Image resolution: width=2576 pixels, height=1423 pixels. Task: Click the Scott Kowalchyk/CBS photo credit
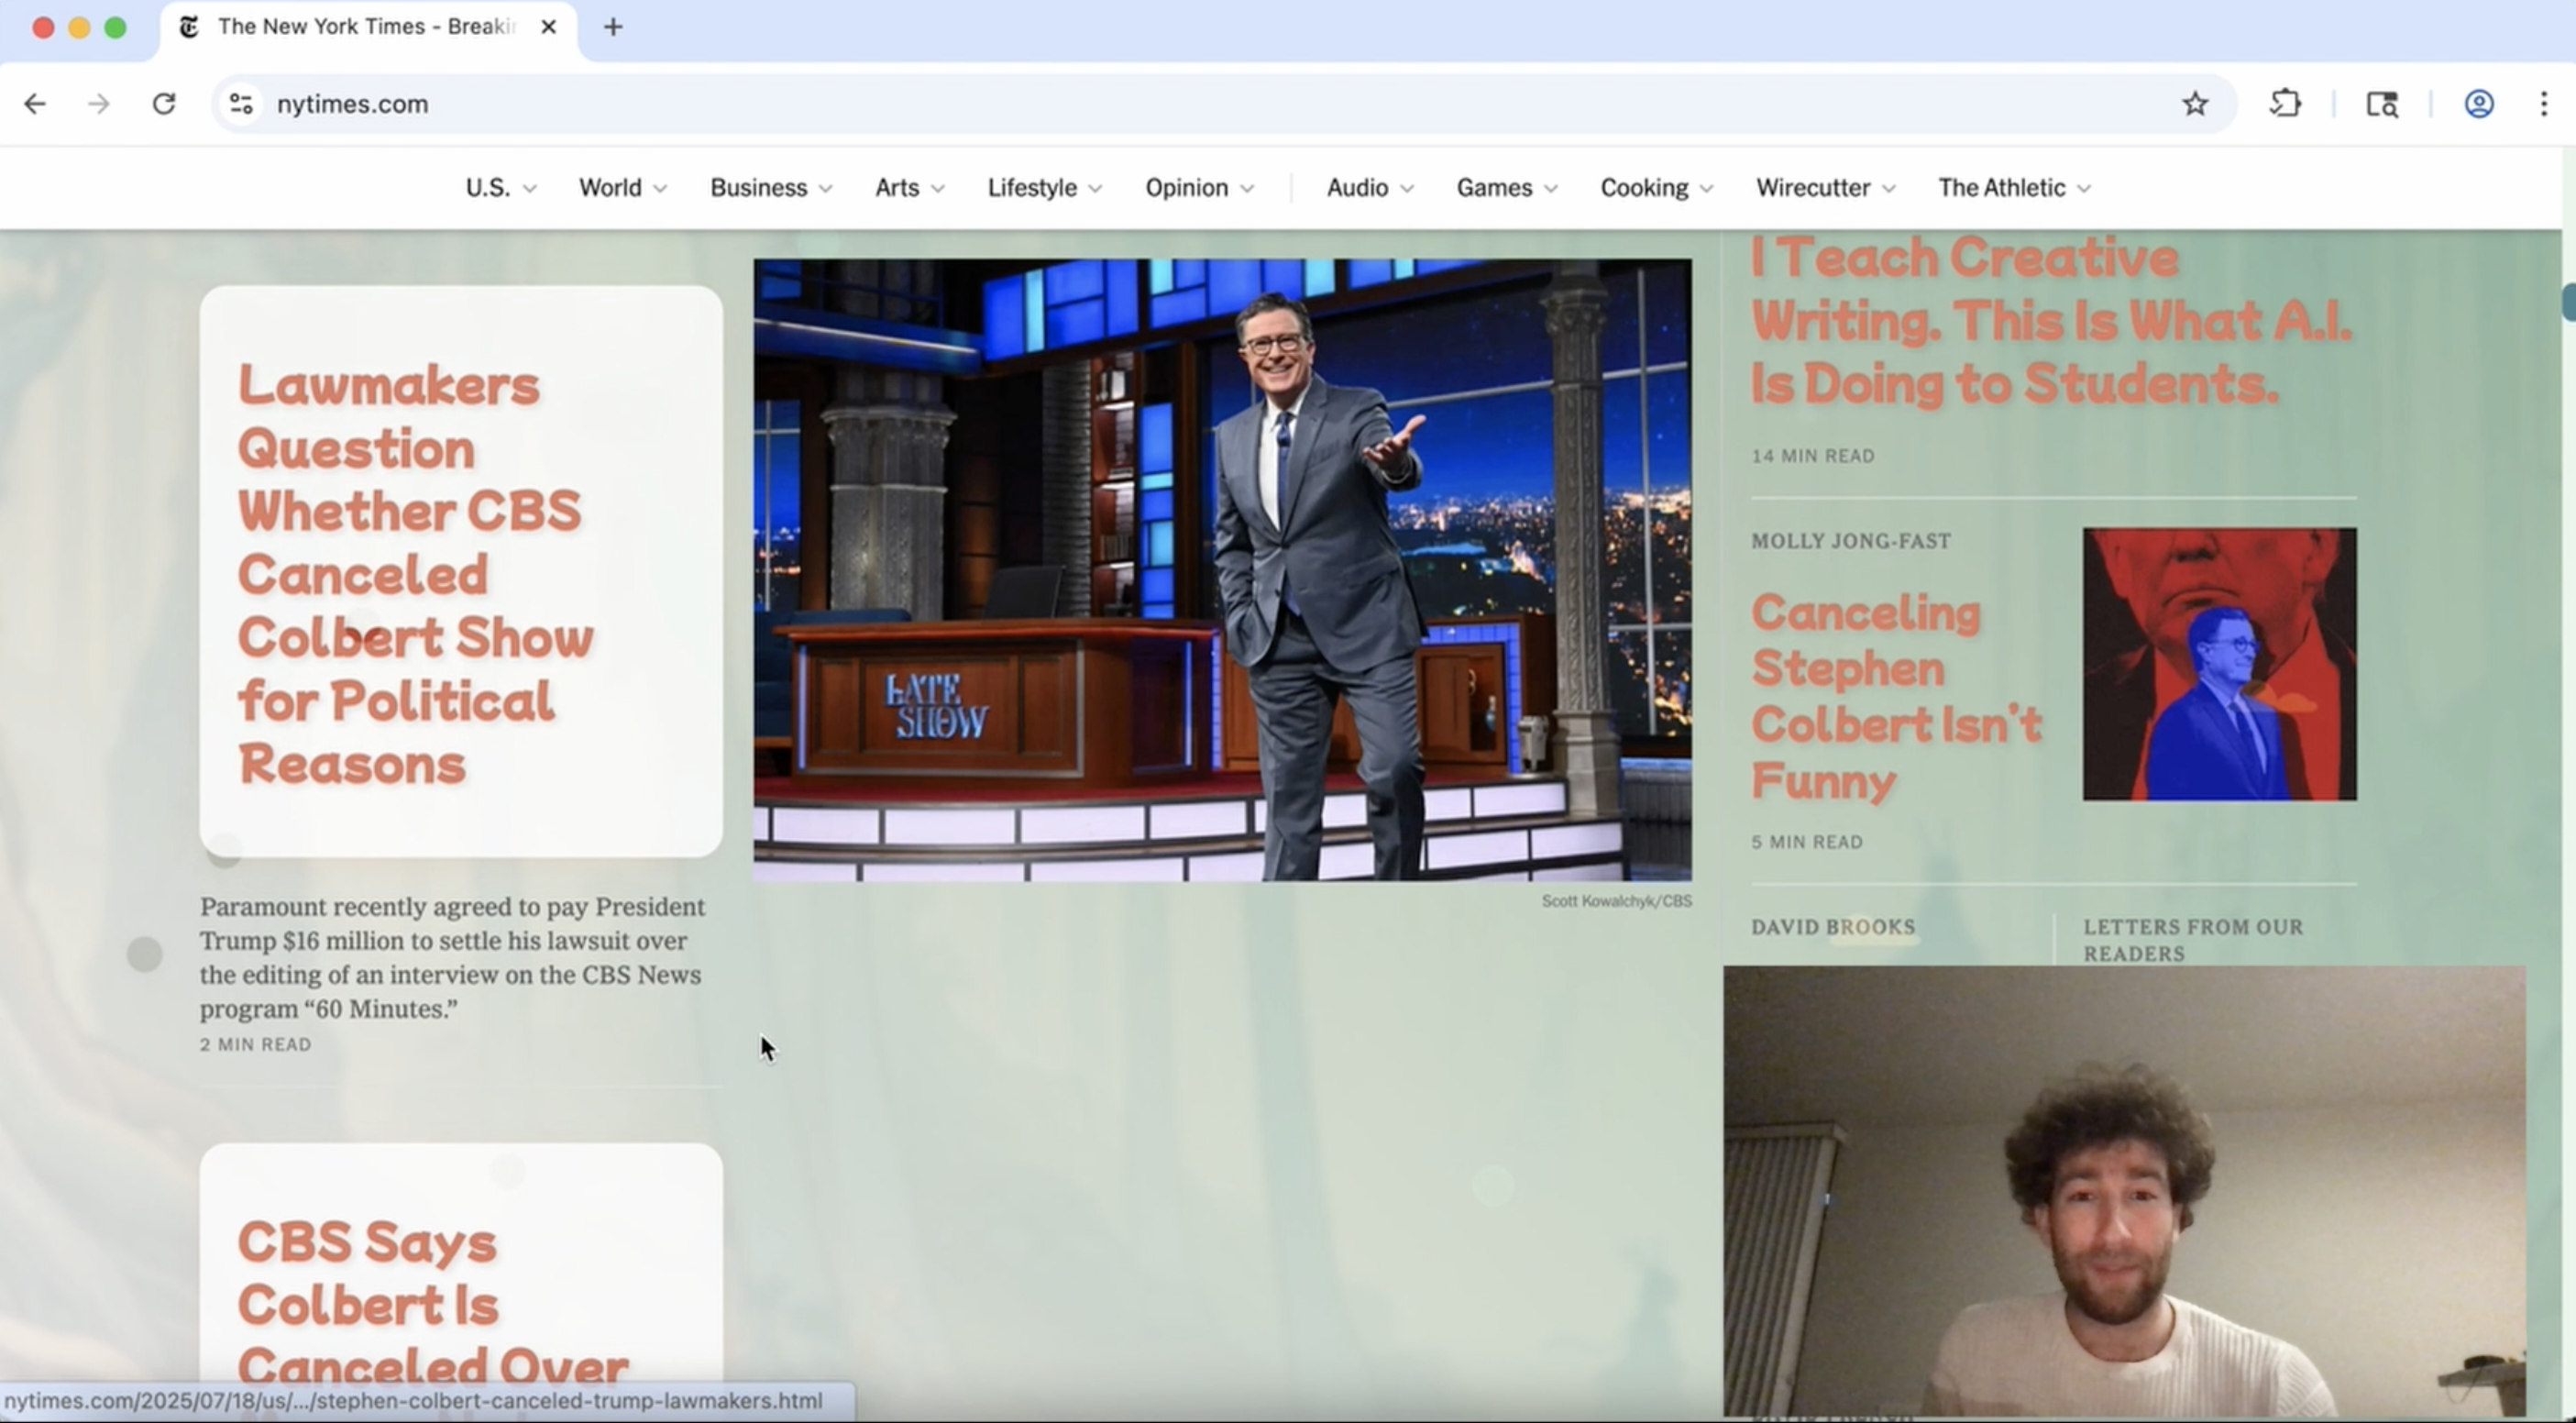tap(1616, 901)
